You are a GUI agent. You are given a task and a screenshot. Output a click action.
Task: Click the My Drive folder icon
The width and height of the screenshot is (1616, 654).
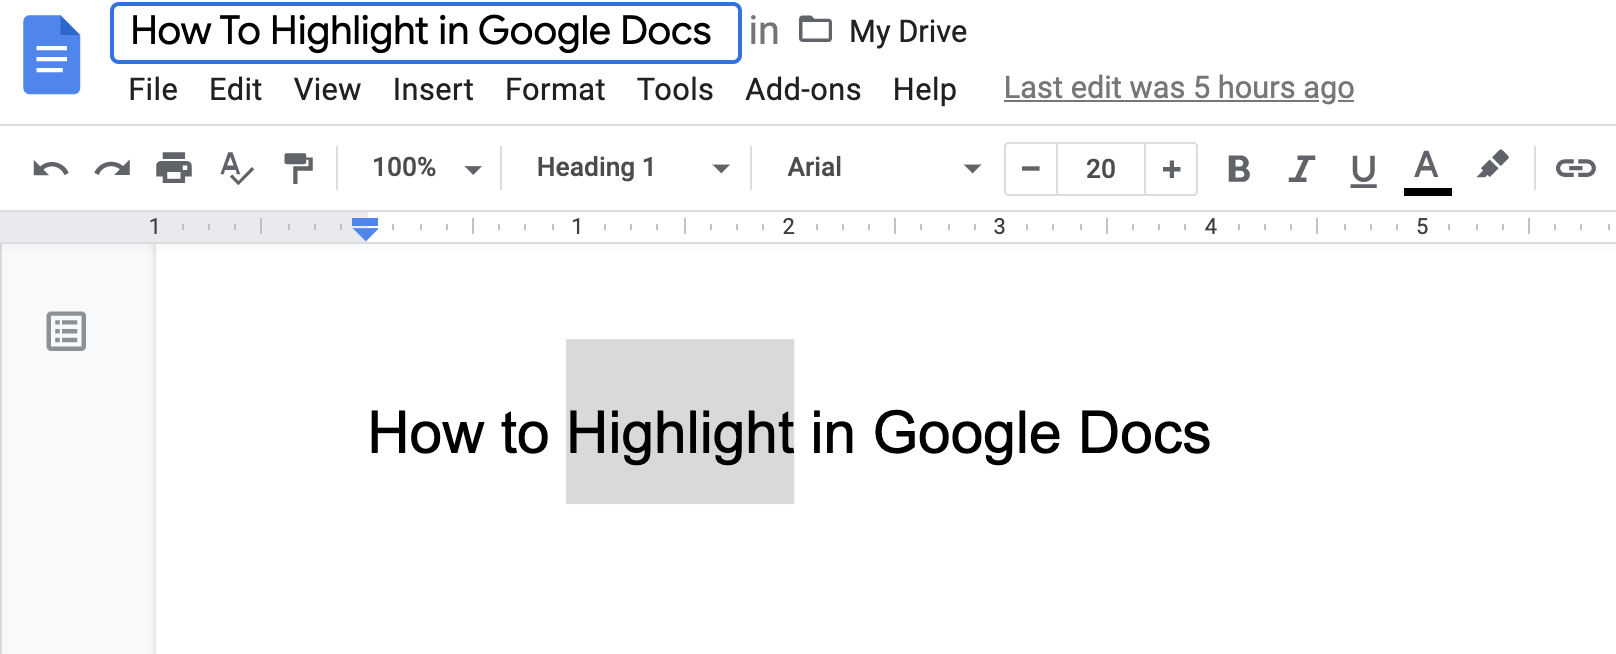815,30
